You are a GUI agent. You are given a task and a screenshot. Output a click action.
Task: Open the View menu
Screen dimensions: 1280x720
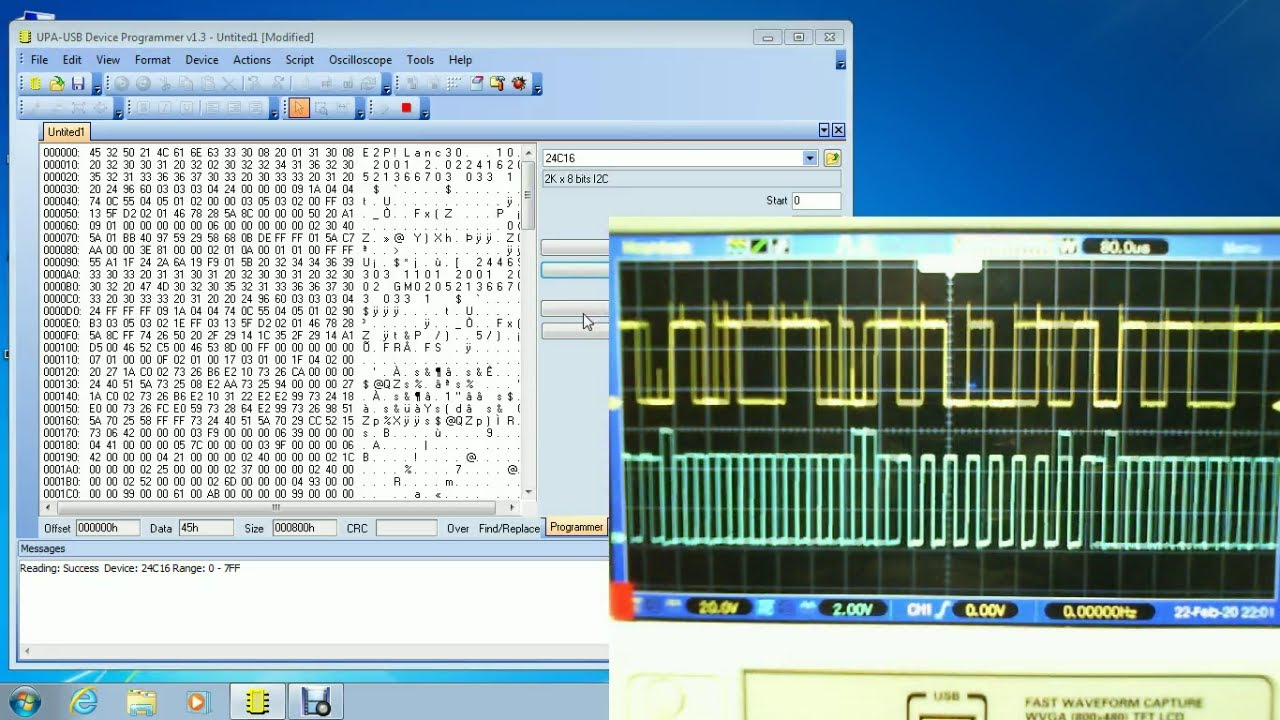(x=108, y=60)
